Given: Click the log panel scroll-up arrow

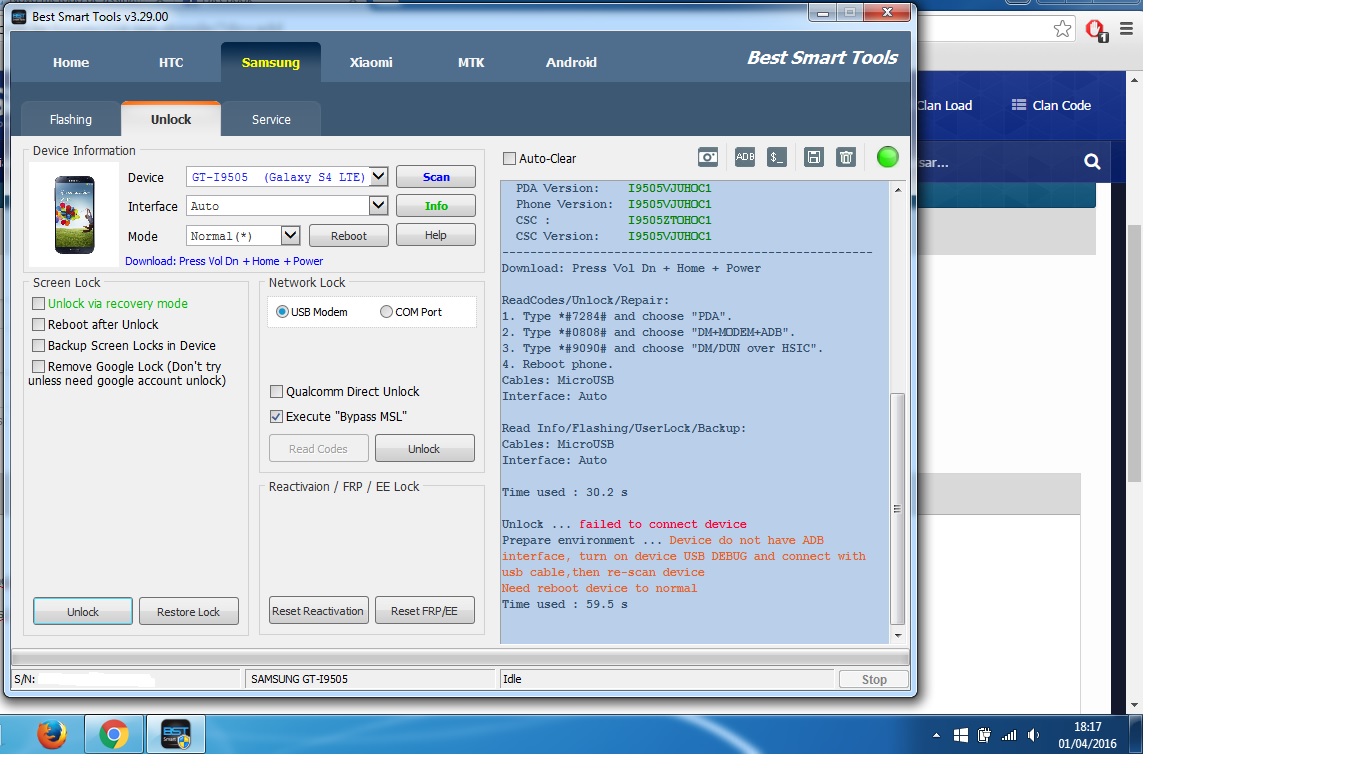Looking at the screenshot, I should (897, 190).
